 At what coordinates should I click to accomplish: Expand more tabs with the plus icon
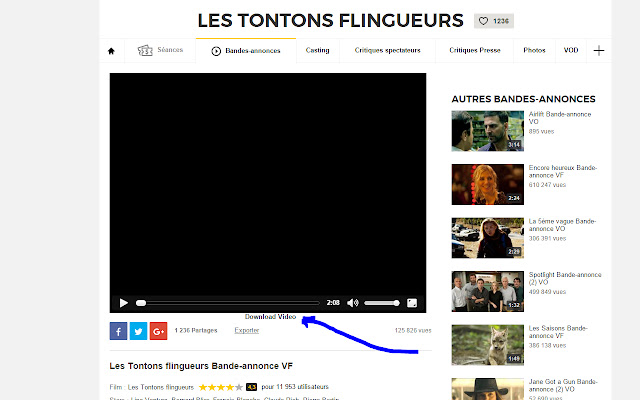598,50
